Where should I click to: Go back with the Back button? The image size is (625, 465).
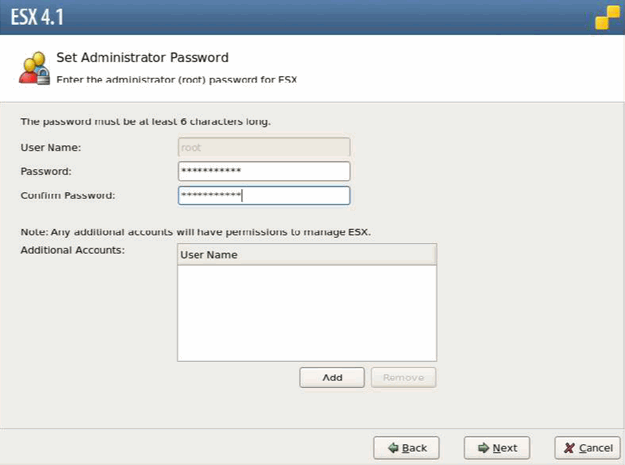406,448
